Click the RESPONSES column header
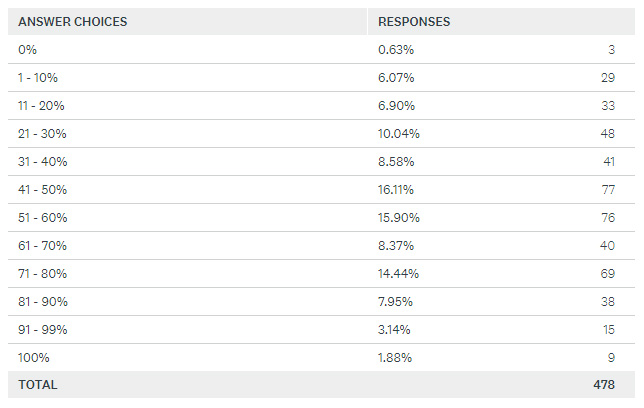 tap(414, 21)
